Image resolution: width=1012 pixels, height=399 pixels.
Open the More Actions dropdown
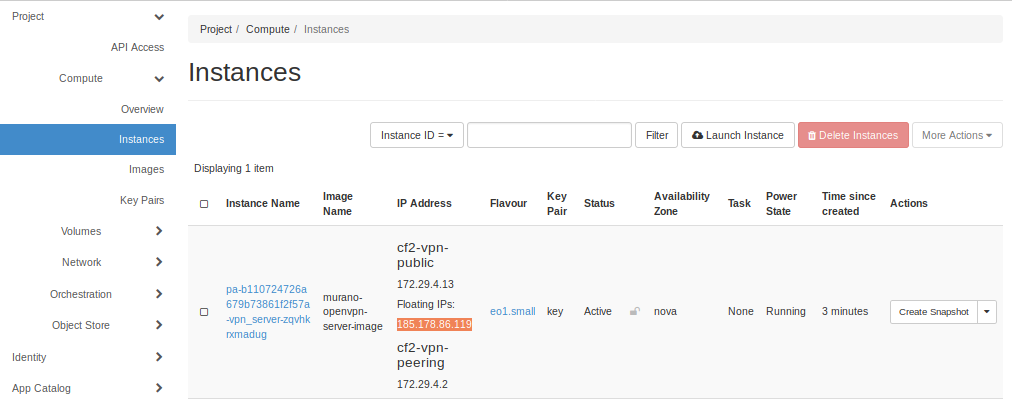pos(957,135)
